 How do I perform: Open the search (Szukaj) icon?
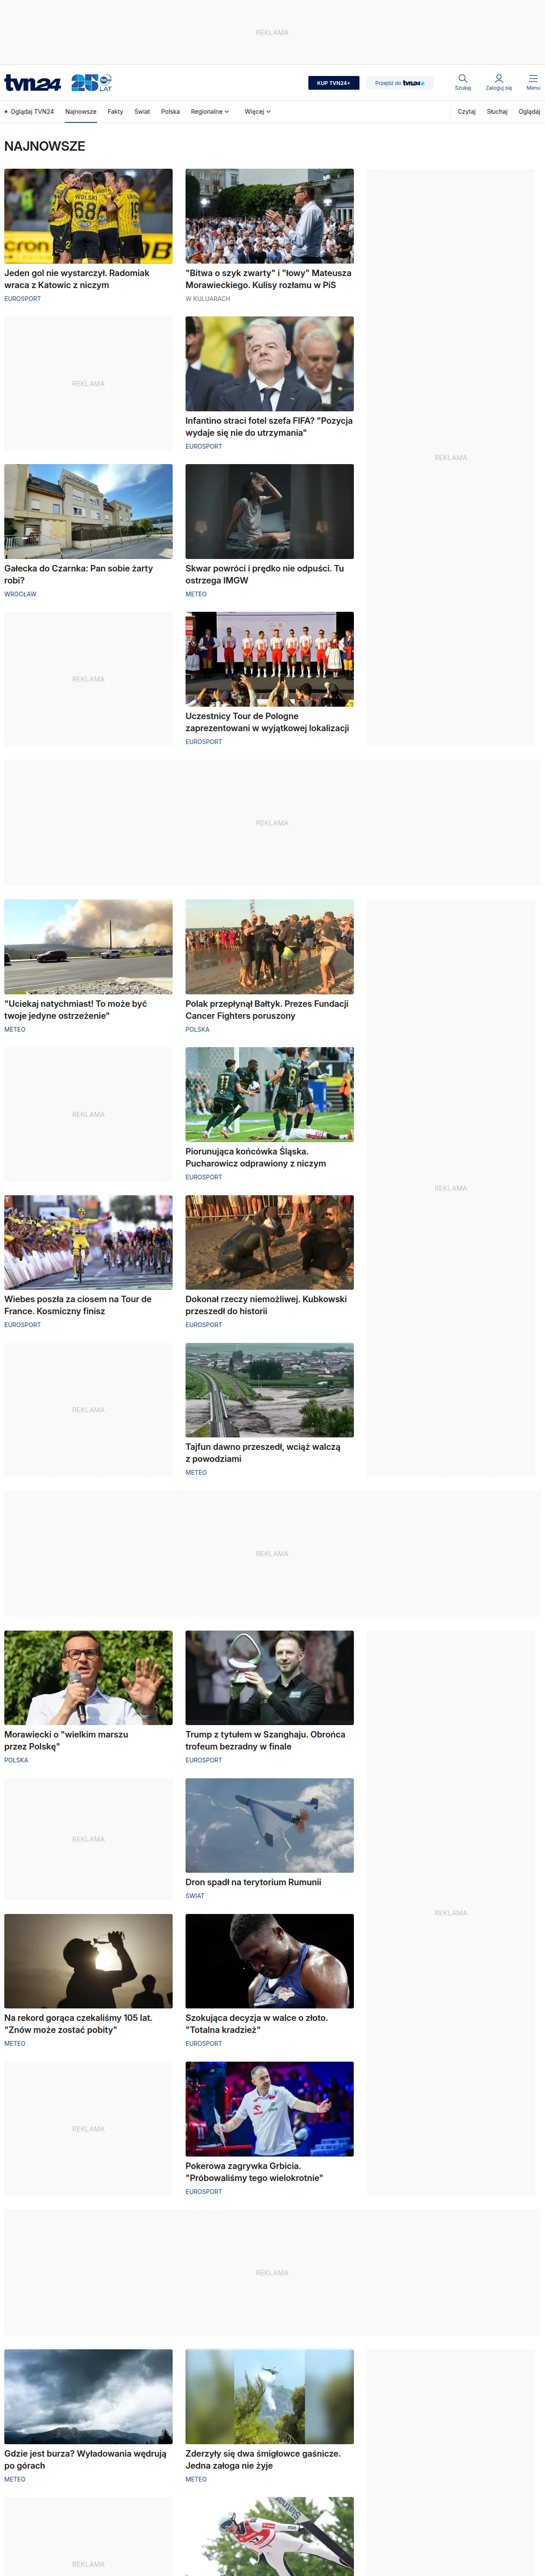[x=462, y=82]
